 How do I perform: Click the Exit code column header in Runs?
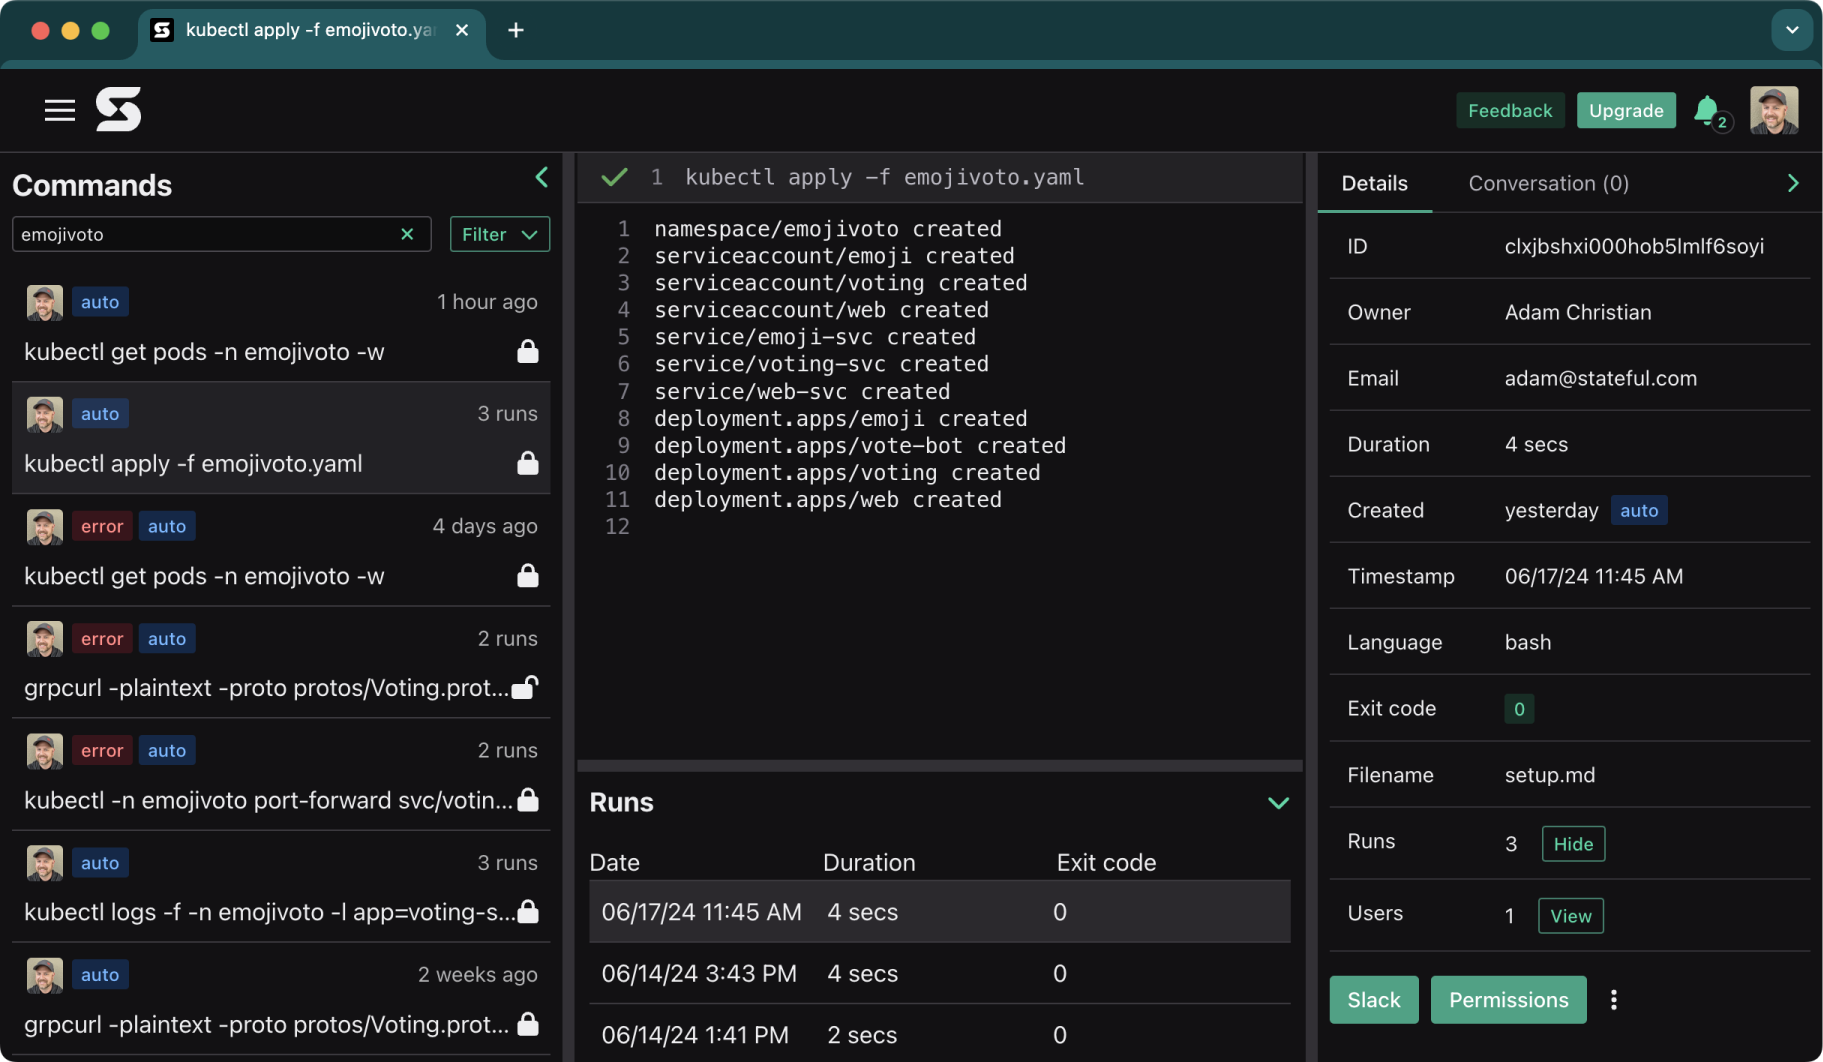point(1106,862)
